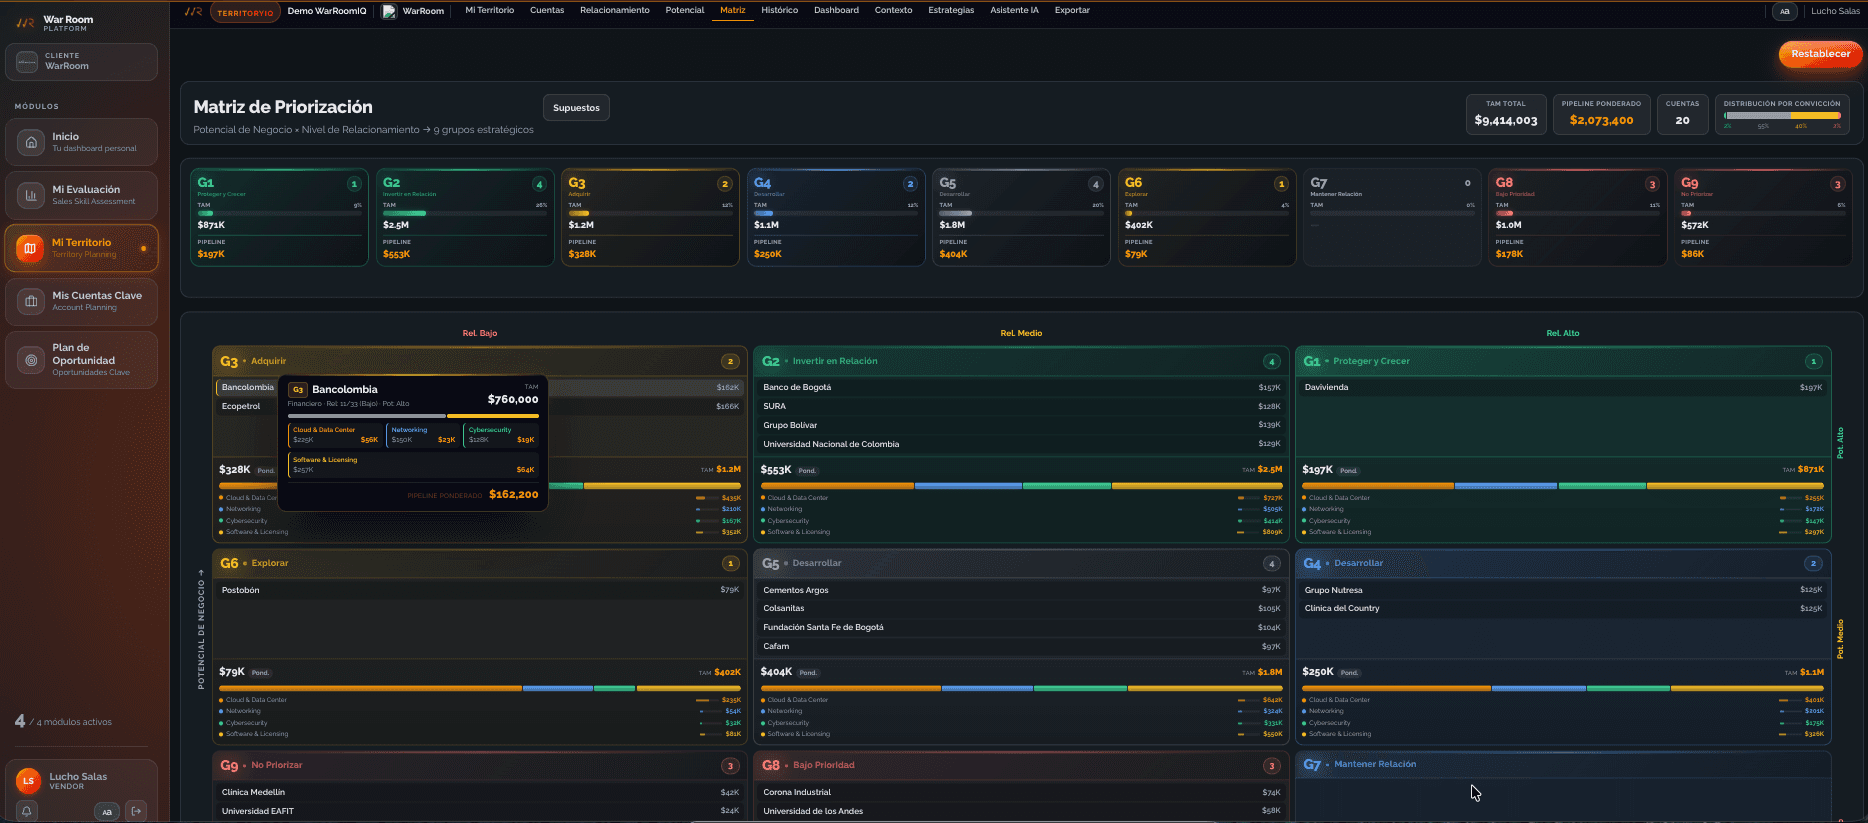Toggle font size Aa button in top bar
1868x823 pixels.
(1785, 11)
